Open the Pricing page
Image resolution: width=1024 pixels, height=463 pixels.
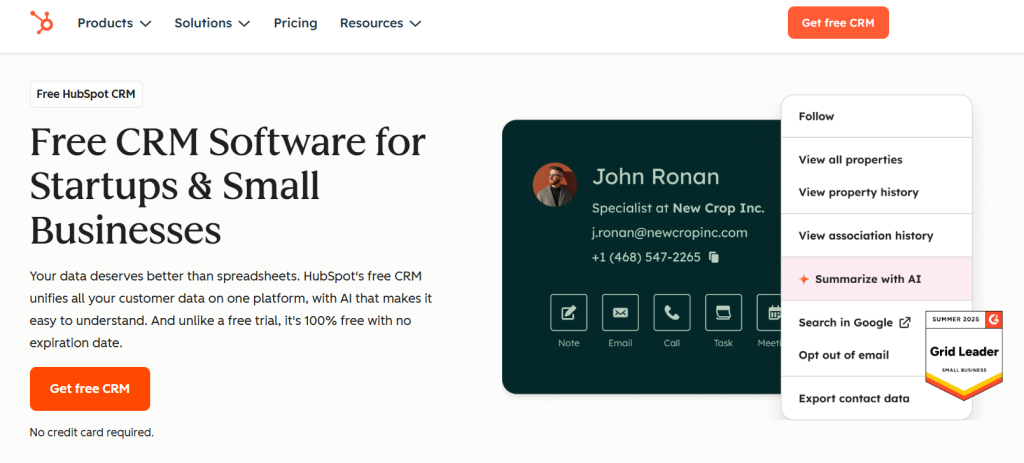[x=295, y=23]
